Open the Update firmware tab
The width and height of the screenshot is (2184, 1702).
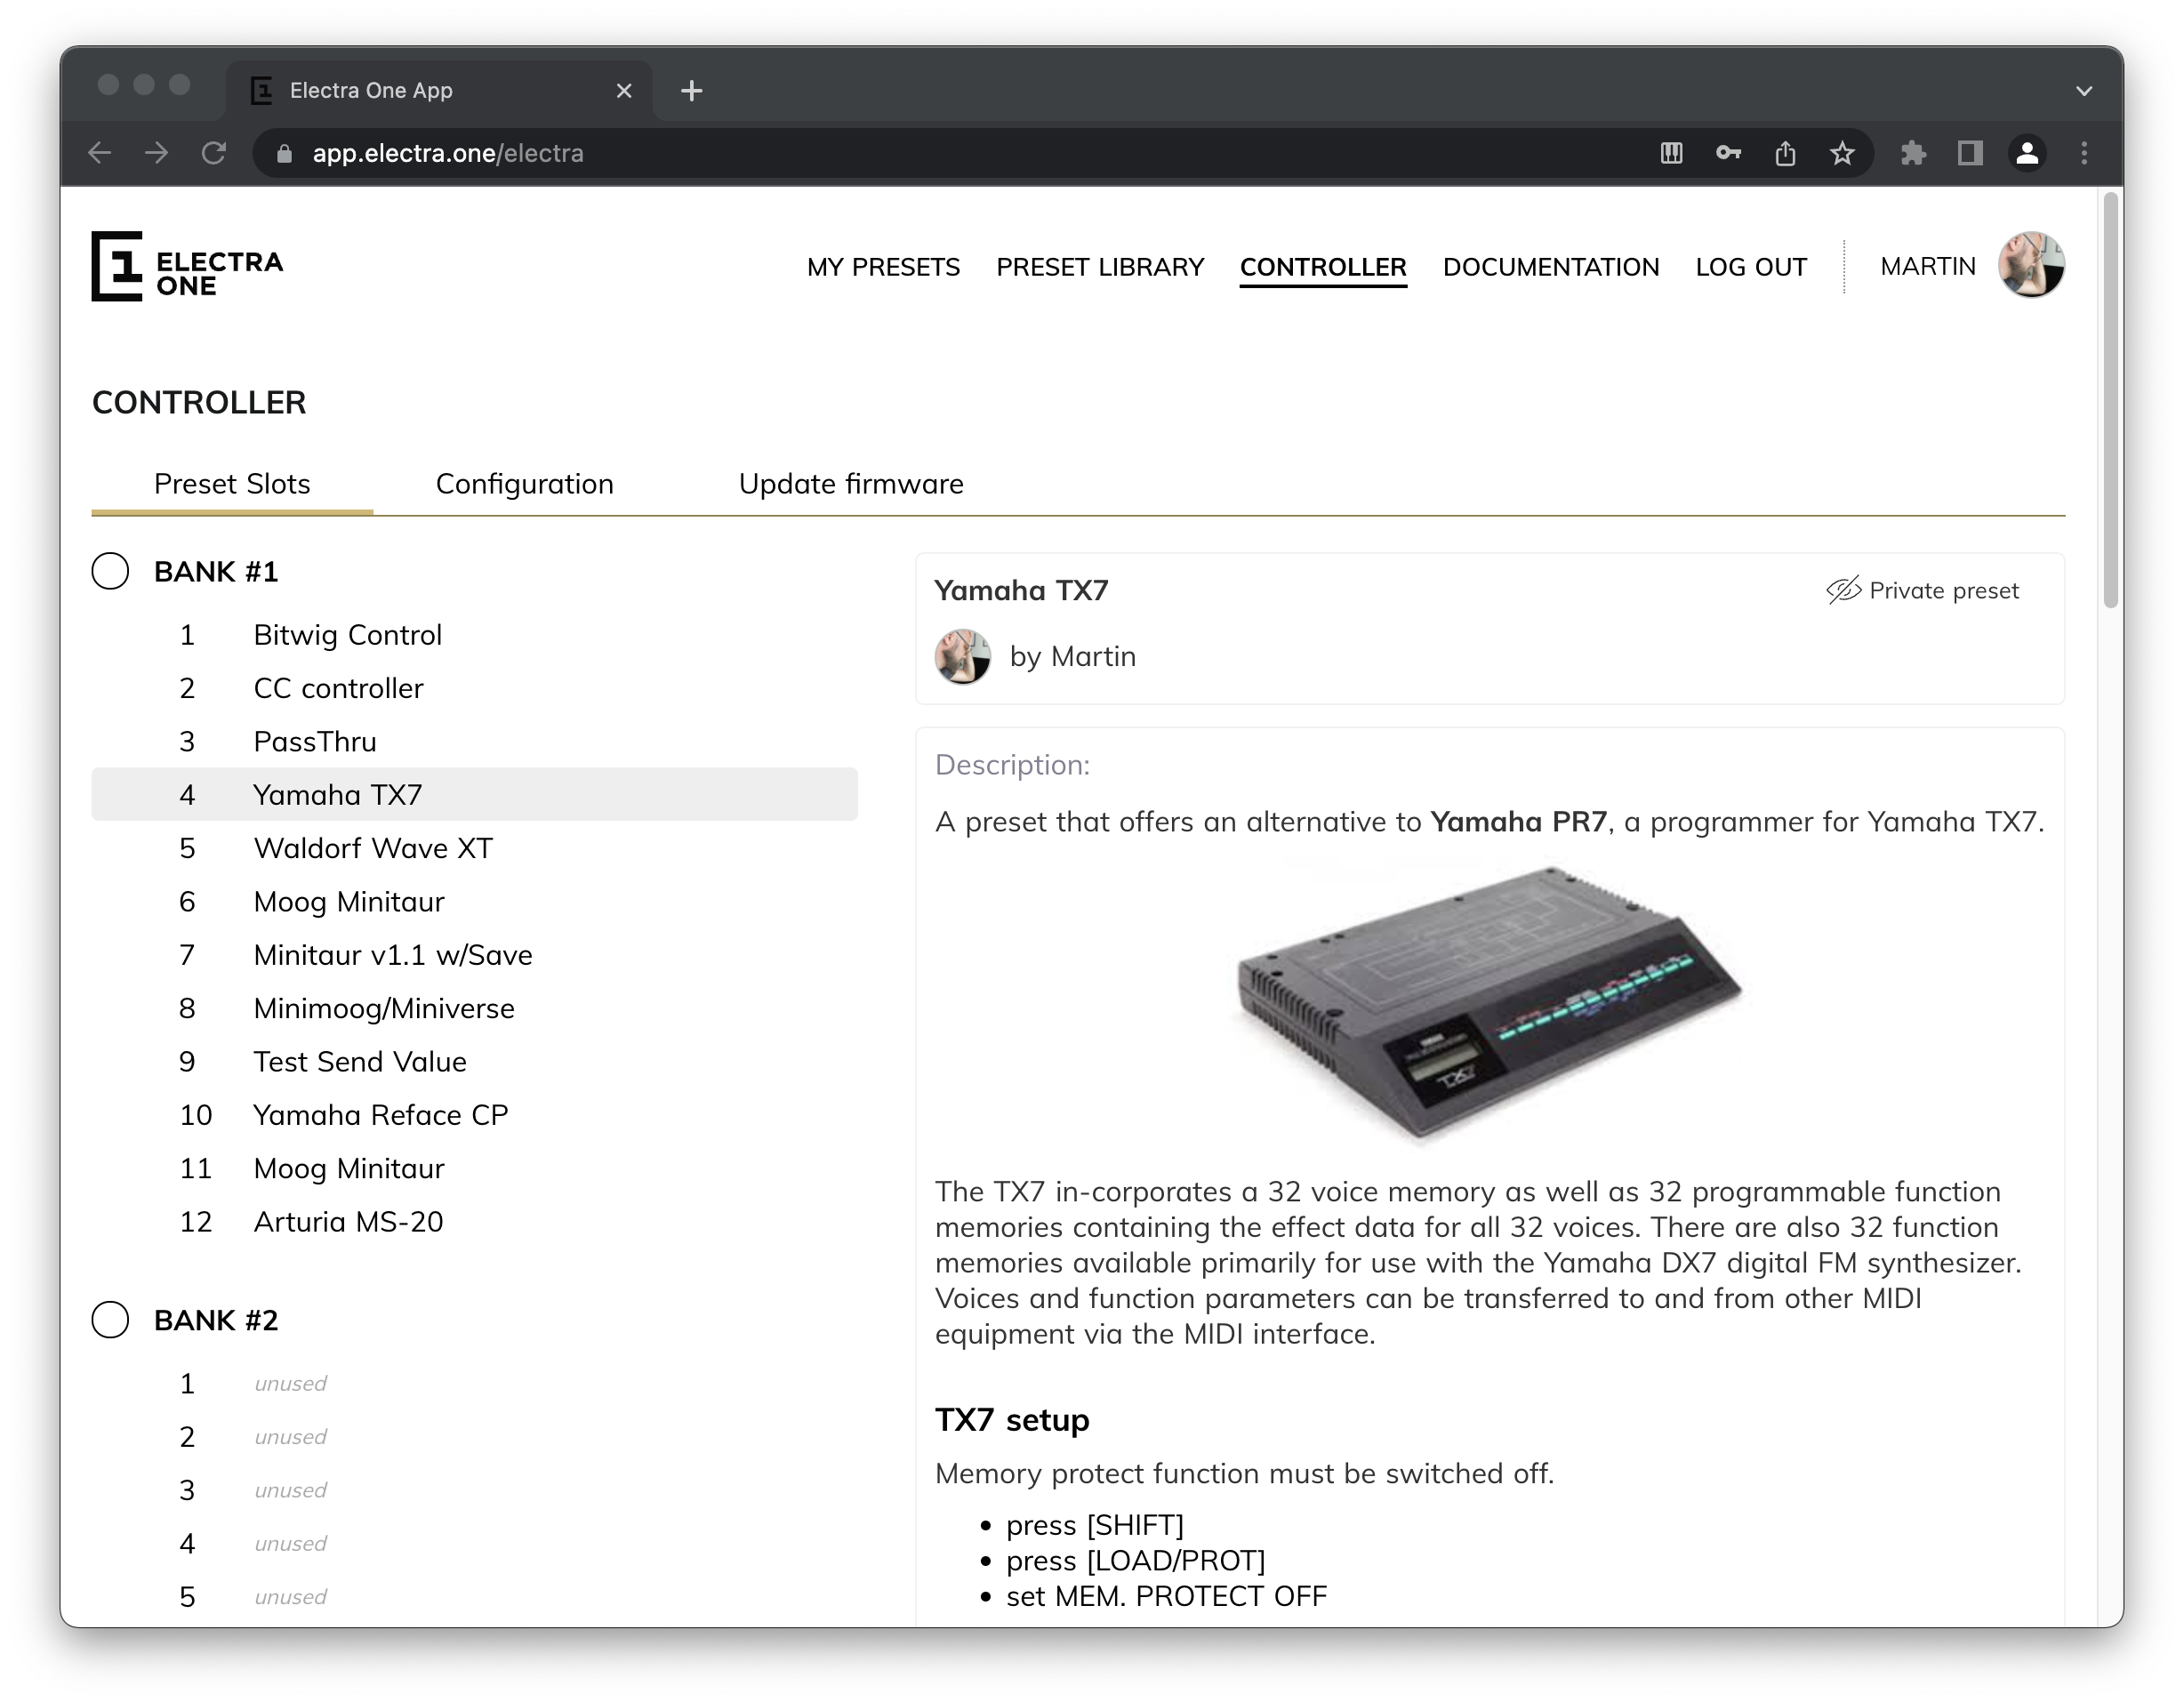[851, 484]
